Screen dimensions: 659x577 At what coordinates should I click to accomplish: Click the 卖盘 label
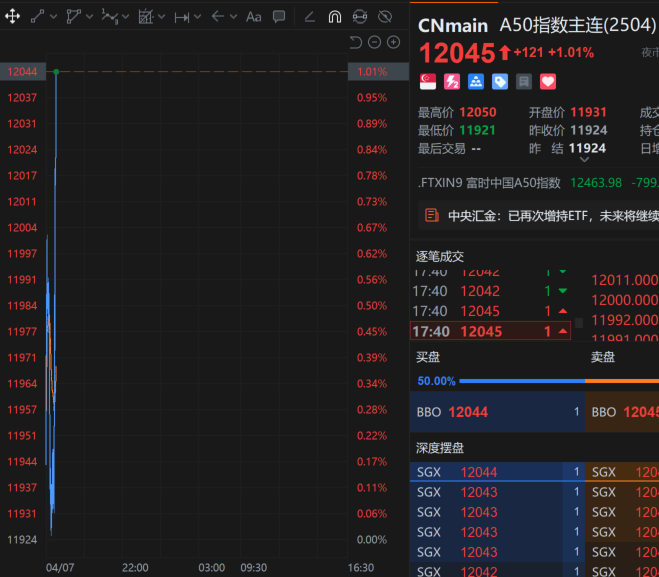pos(603,357)
